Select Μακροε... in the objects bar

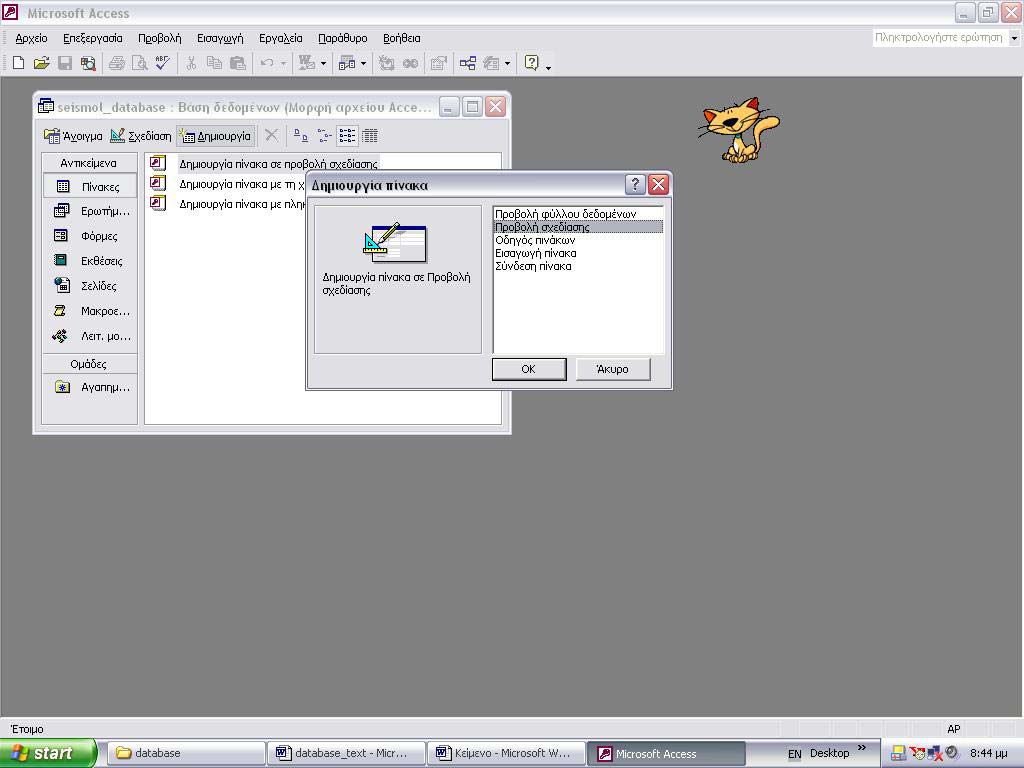pos(90,311)
